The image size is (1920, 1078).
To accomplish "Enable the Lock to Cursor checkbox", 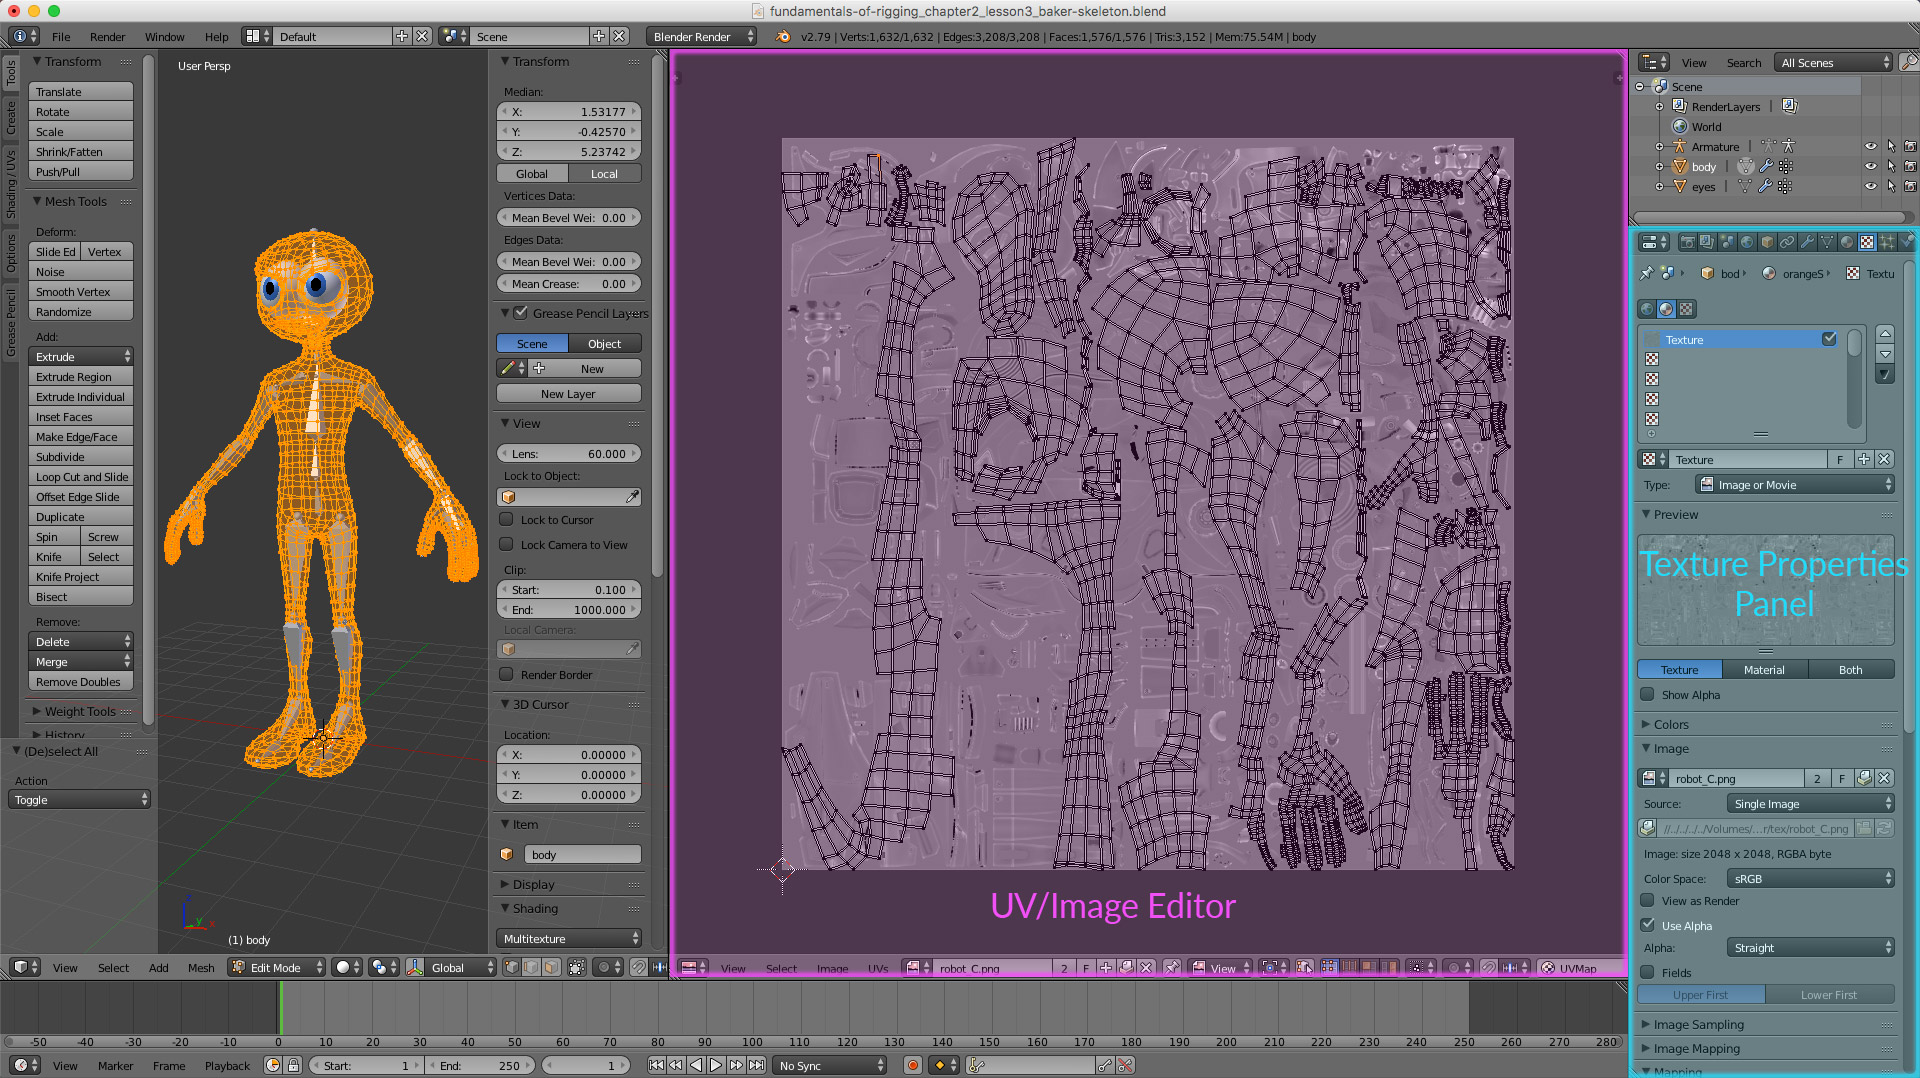I will click(x=507, y=519).
